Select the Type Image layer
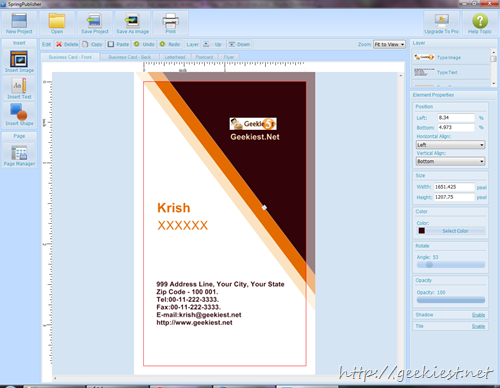Viewport: 500px width, 388px height. pos(451,57)
